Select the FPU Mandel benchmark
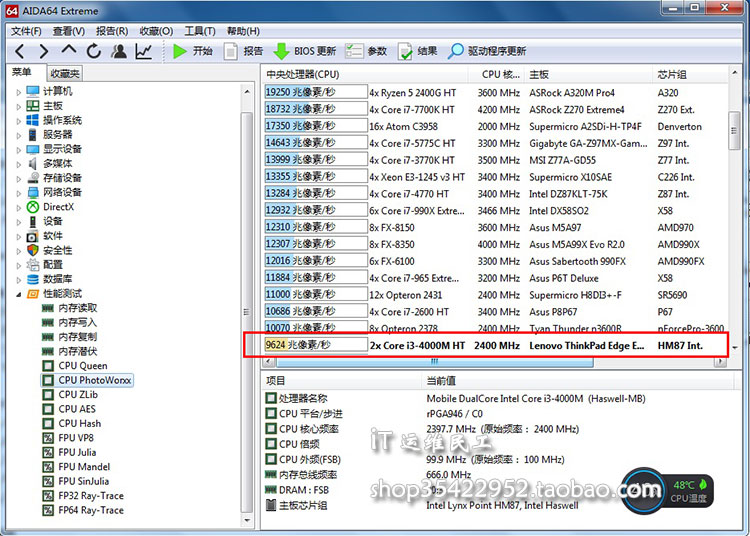The image size is (750, 536). [76, 467]
